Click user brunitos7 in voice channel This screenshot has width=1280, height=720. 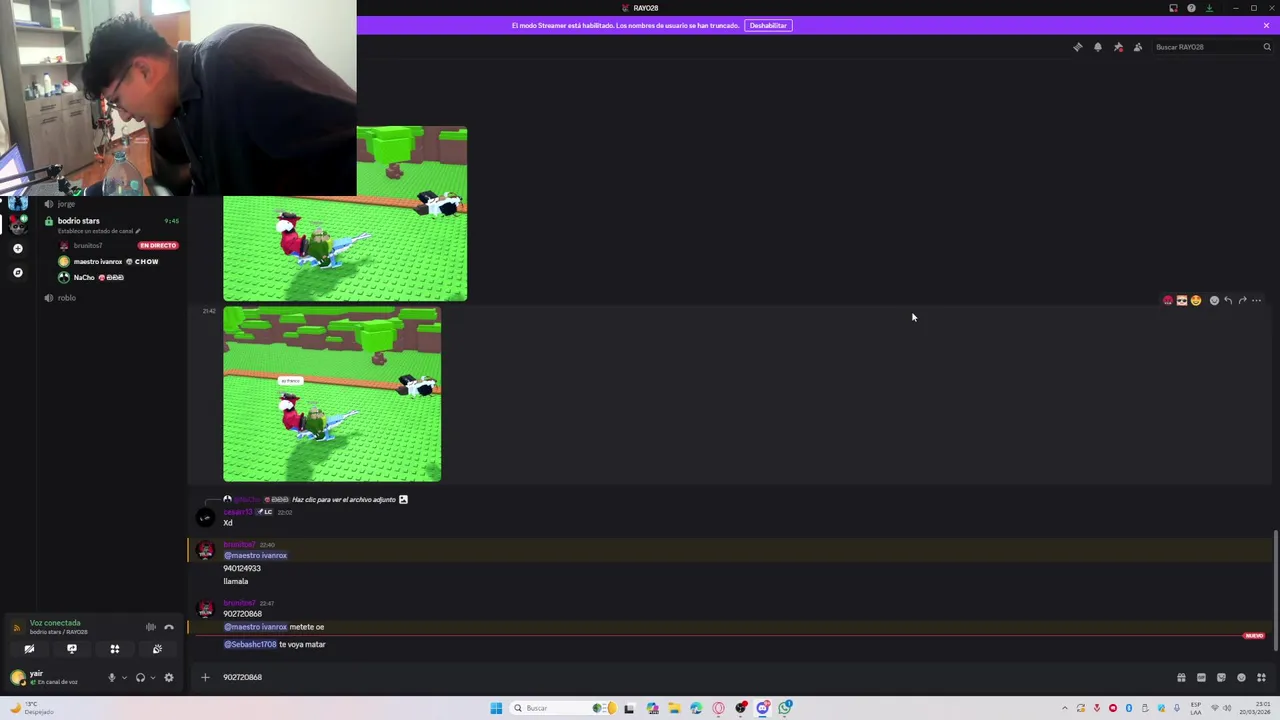click(x=88, y=245)
